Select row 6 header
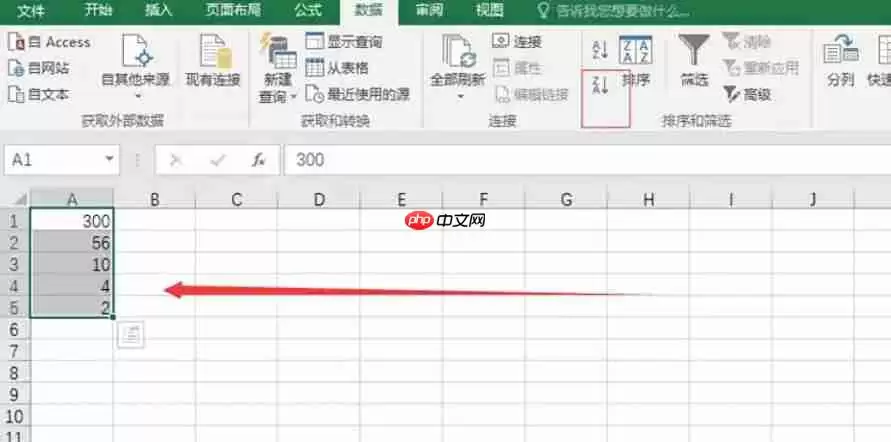This screenshot has width=891, height=442. coord(15,330)
